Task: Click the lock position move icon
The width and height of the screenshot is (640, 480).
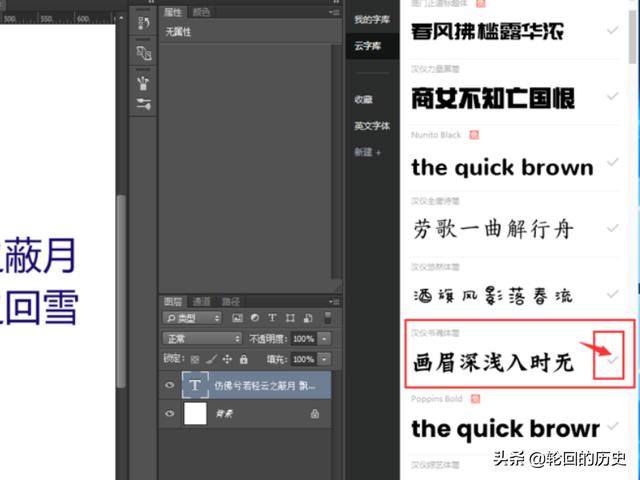Action: point(227,359)
